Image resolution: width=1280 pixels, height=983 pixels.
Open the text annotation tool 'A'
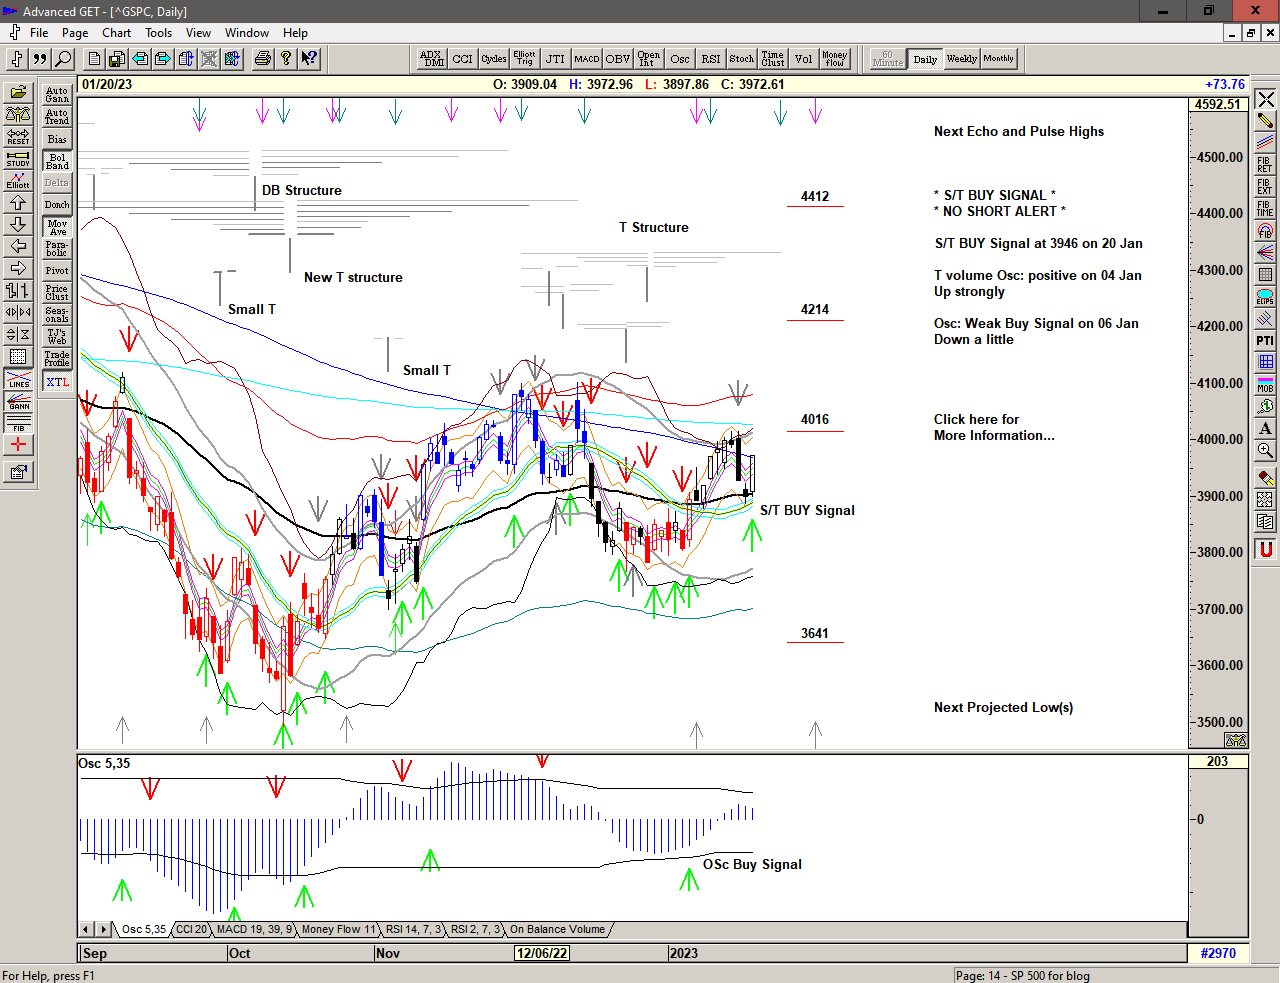point(1265,429)
